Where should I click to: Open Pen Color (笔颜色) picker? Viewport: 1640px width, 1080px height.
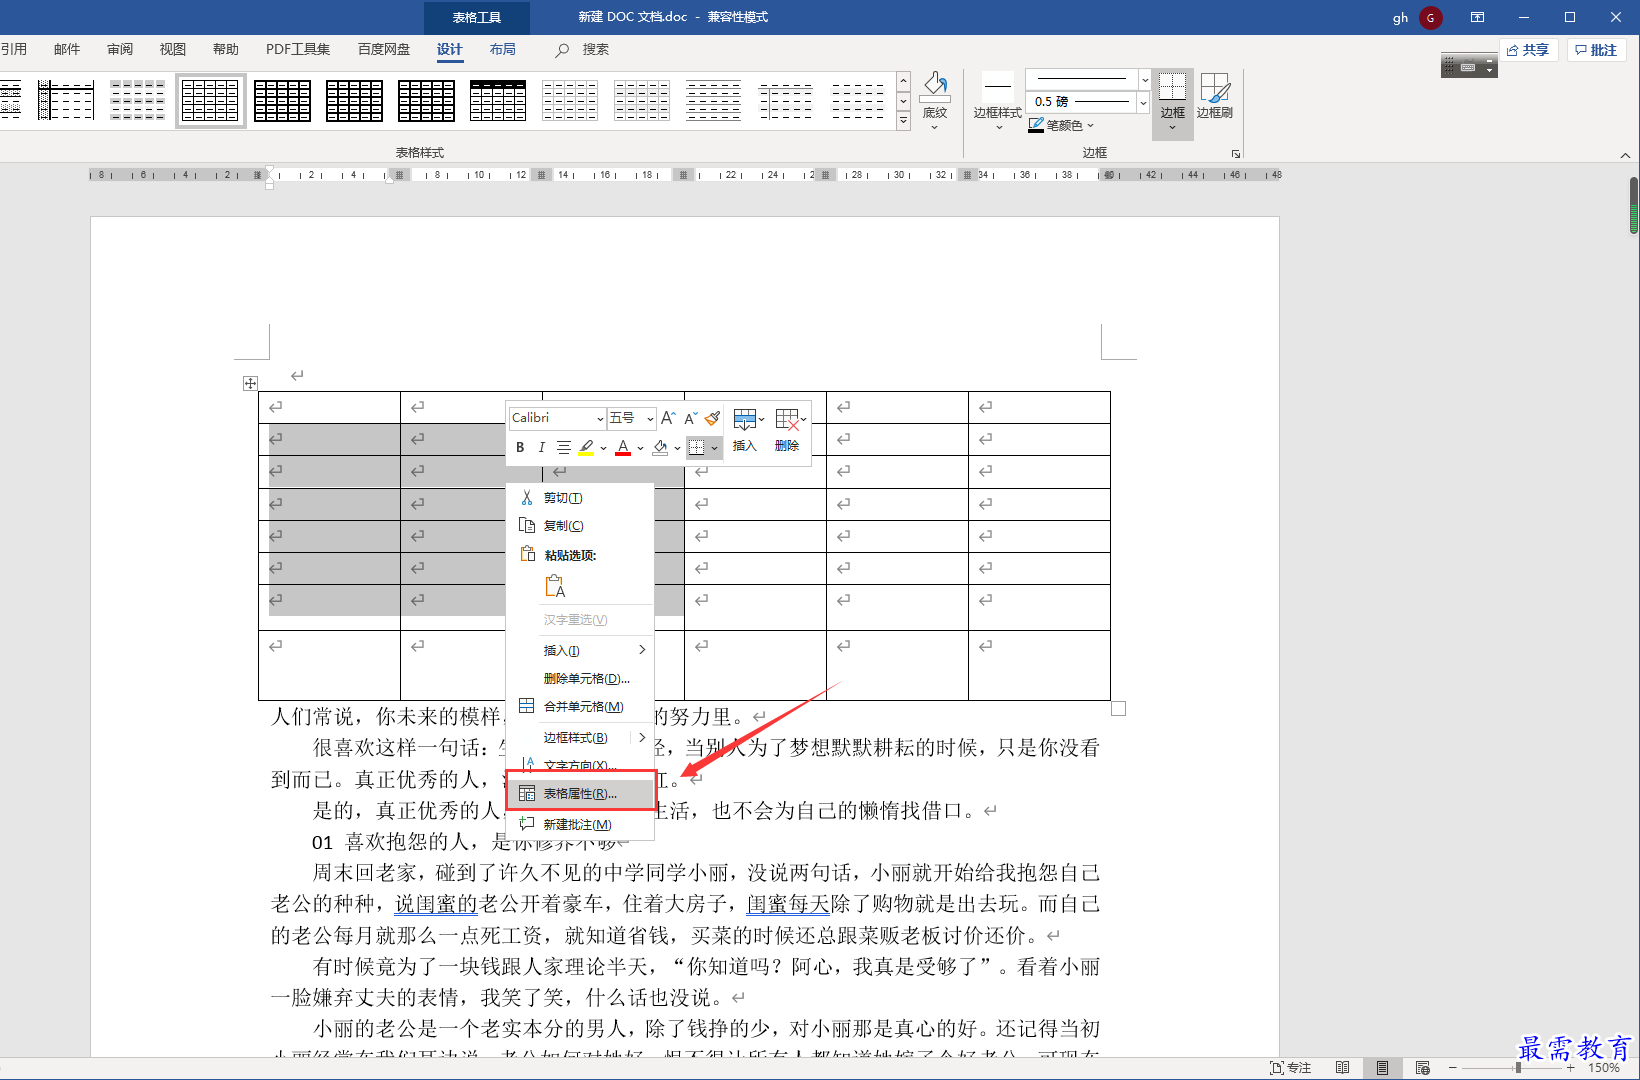coord(1062,126)
